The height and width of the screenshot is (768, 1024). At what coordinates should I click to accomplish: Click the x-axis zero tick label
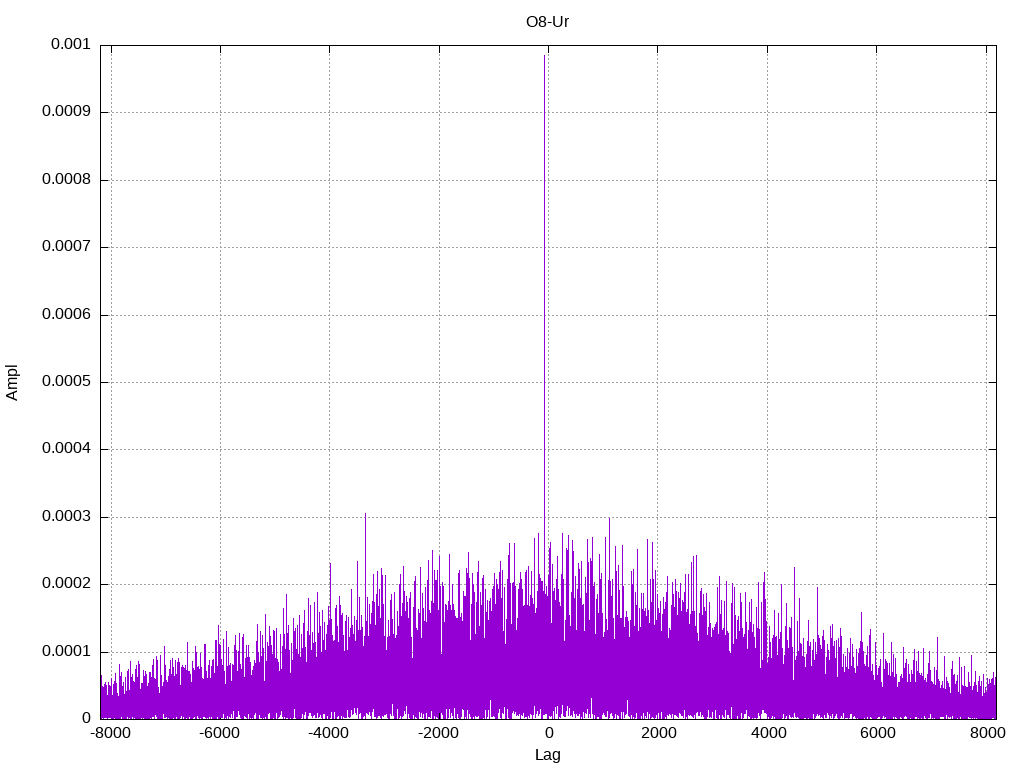pos(548,734)
